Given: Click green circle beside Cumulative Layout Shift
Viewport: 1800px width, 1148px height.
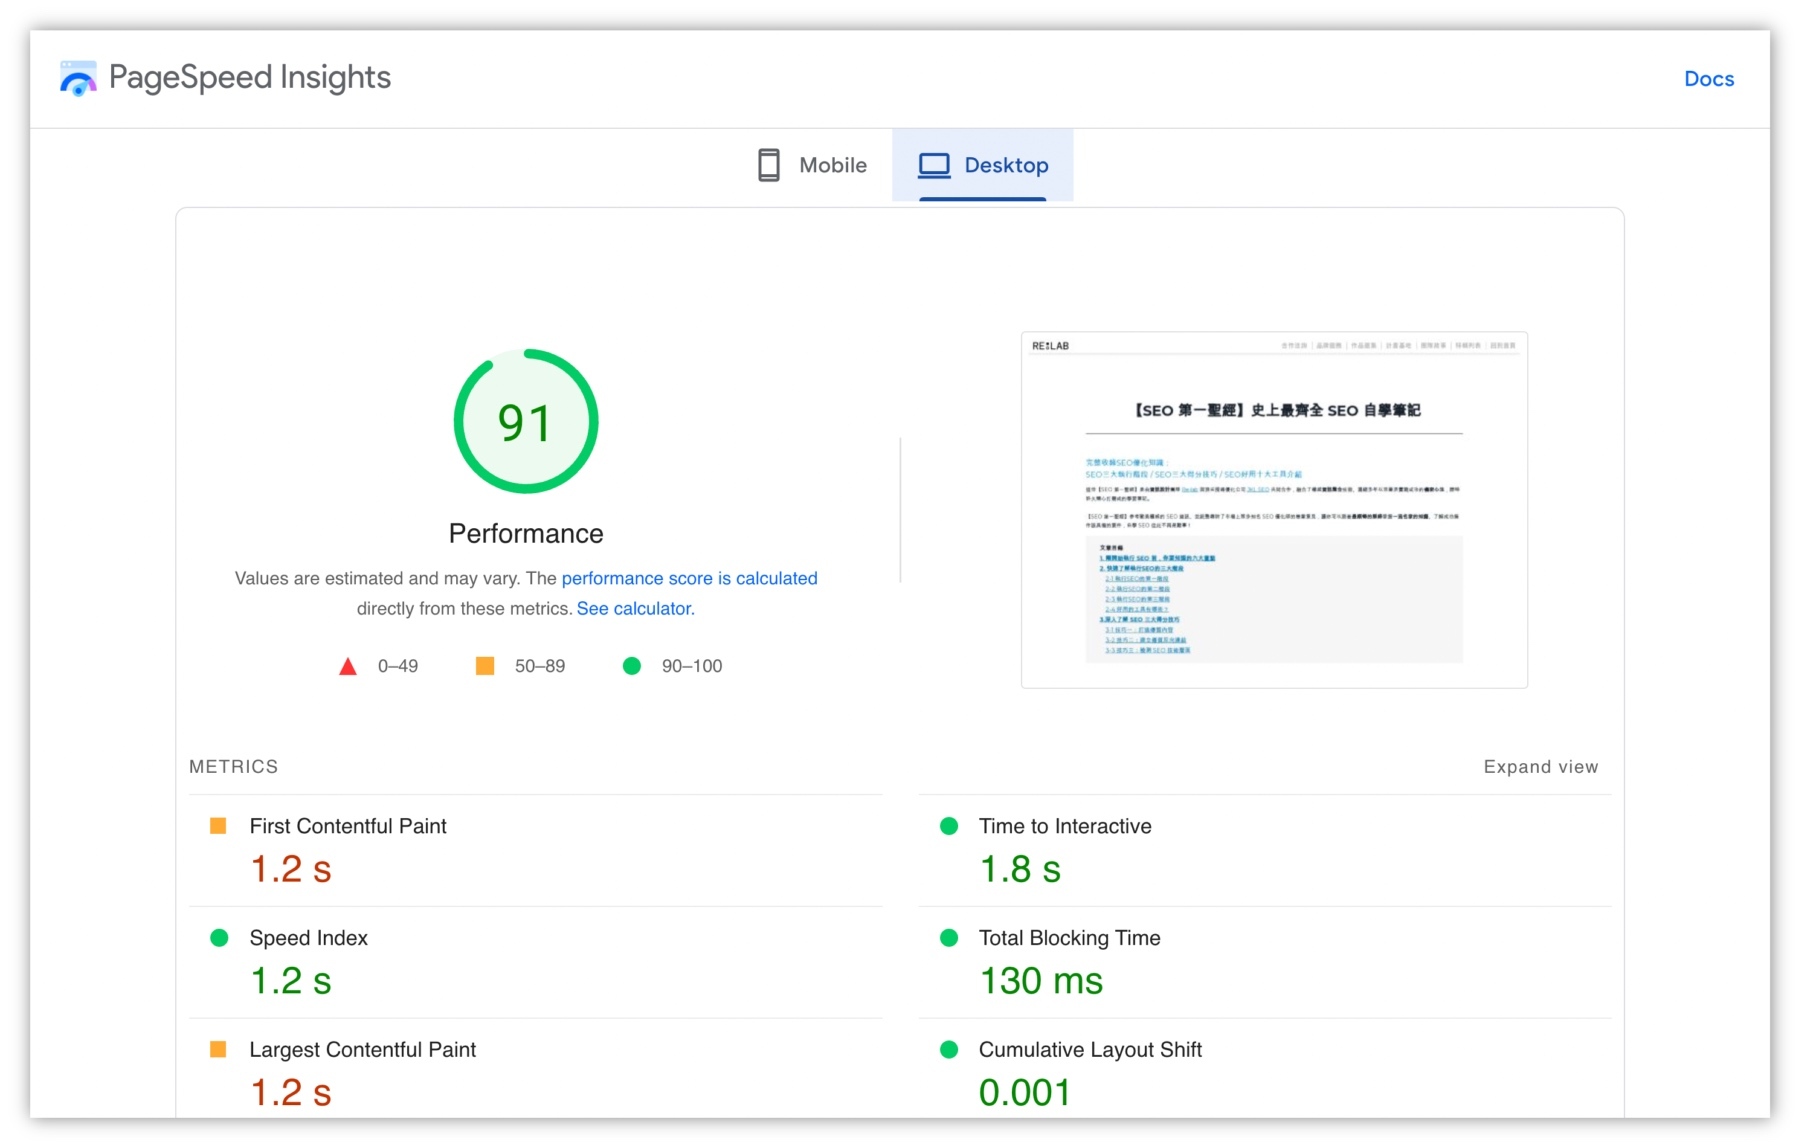Looking at the screenshot, I should [x=947, y=1049].
